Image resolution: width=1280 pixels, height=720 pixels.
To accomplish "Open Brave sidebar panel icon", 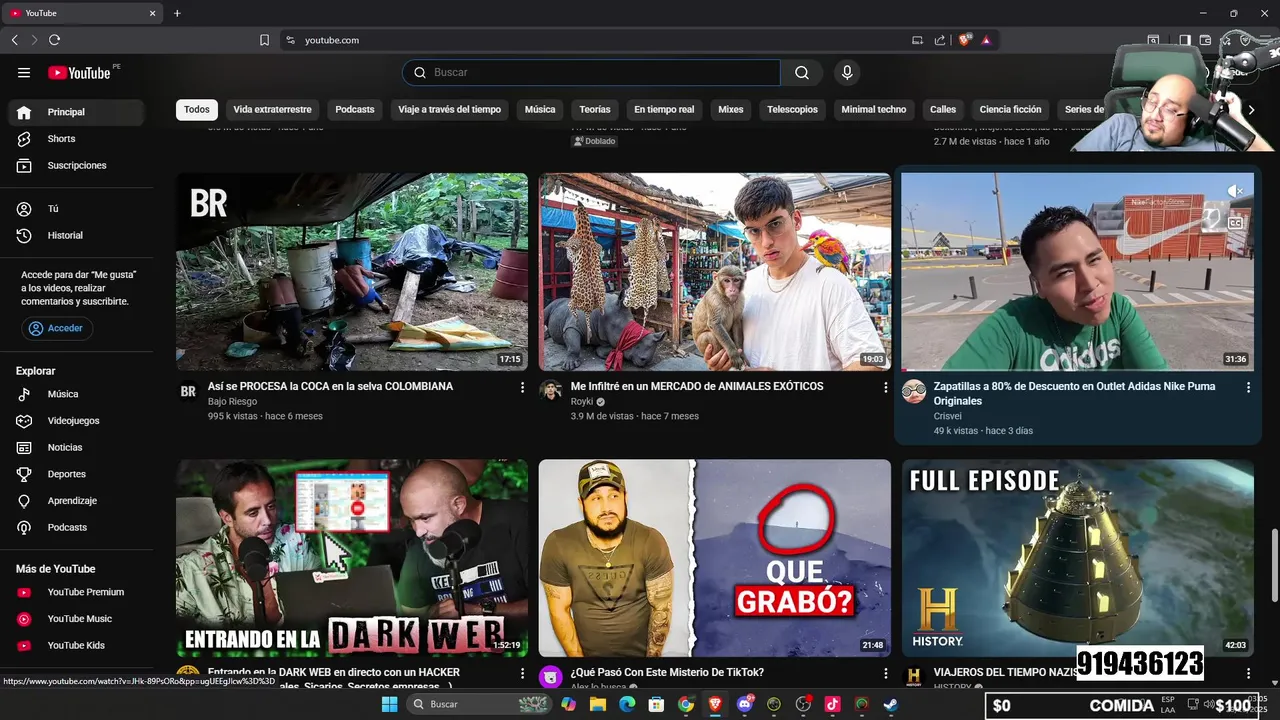I will pyautogui.click(x=1184, y=40).
